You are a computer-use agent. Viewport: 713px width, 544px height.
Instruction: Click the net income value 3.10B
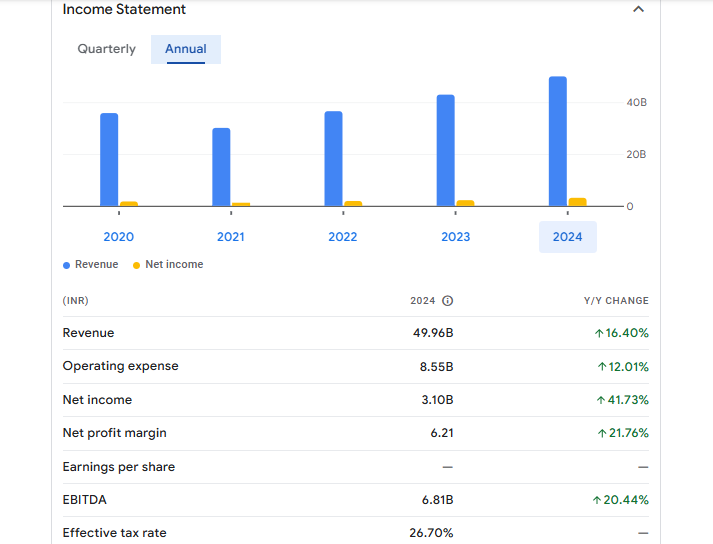coord(437,400)
